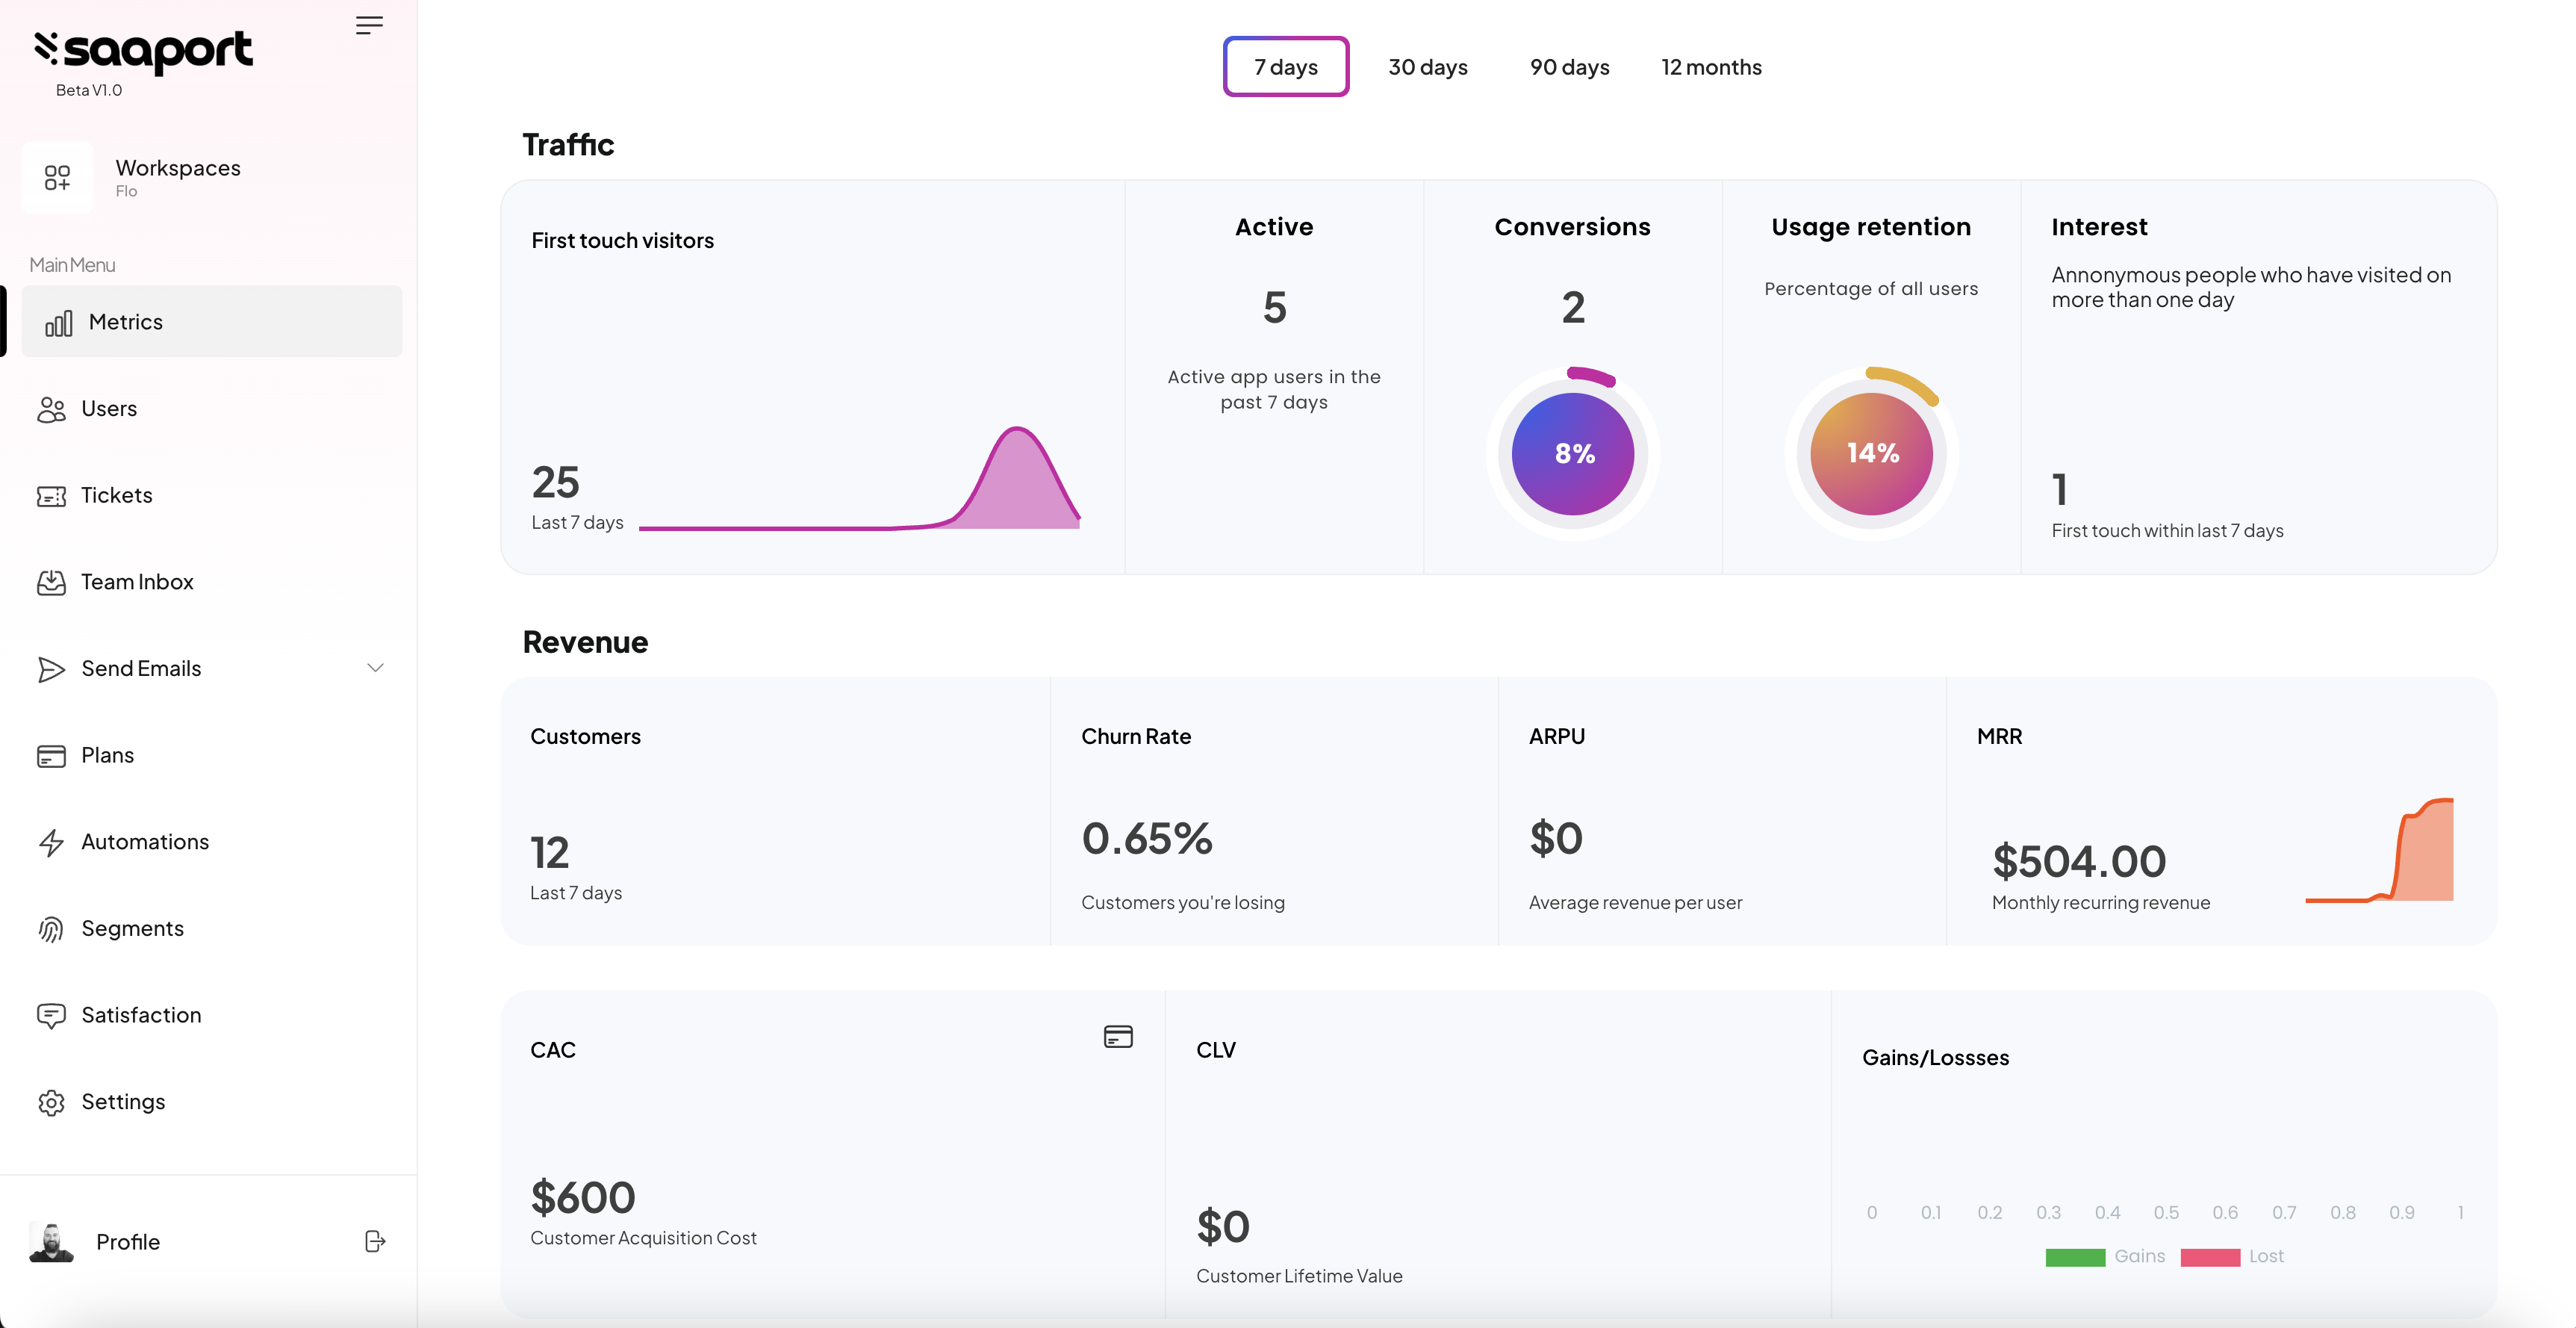Image resolution: width=2576 pixels, height=1328 pixels.
Task: Navigate to Segments in the sidebar
Action: (132, 928)
